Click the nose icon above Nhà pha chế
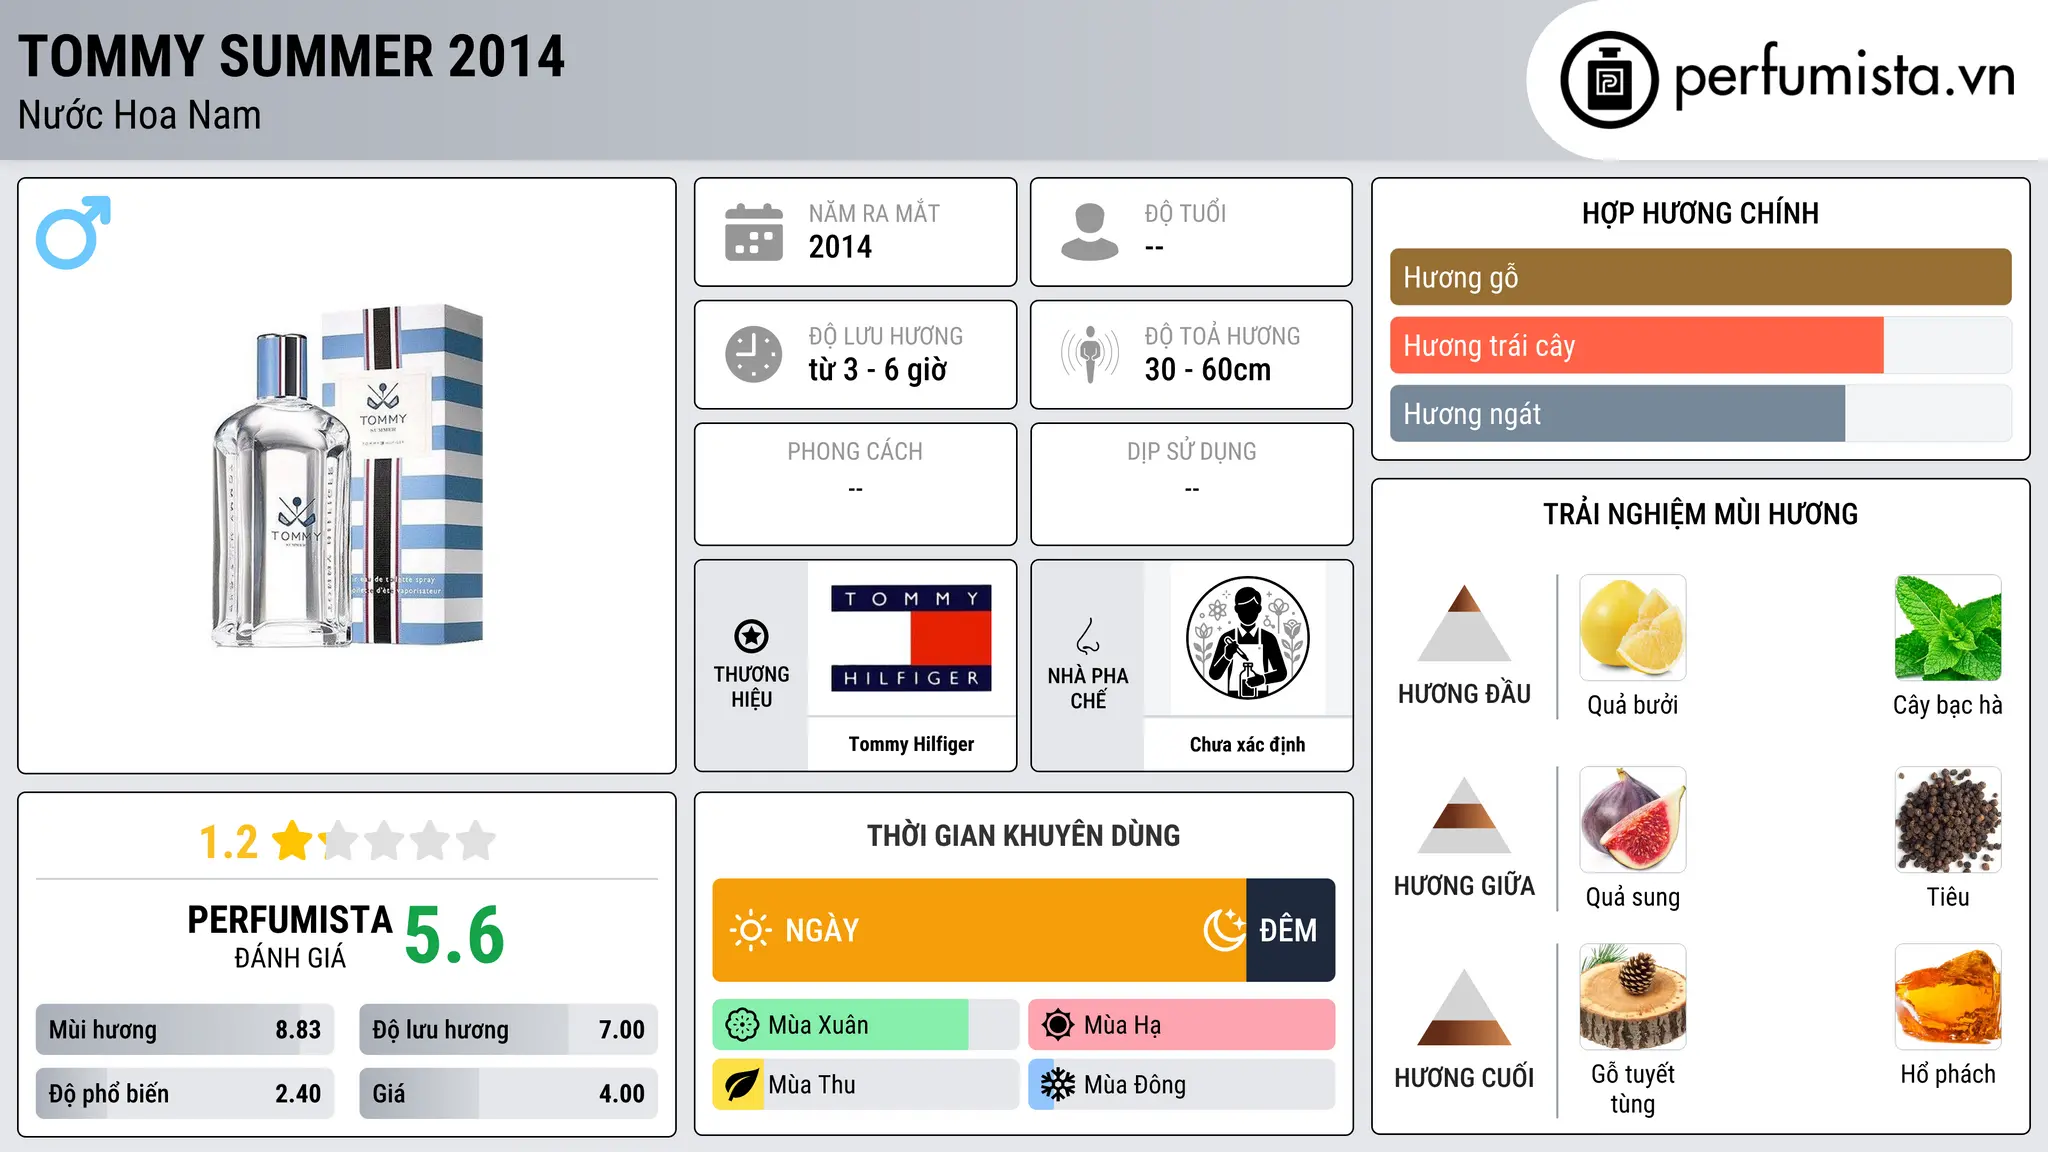The width and height of the screenshot is (2048, 1152). point(1088,636)
